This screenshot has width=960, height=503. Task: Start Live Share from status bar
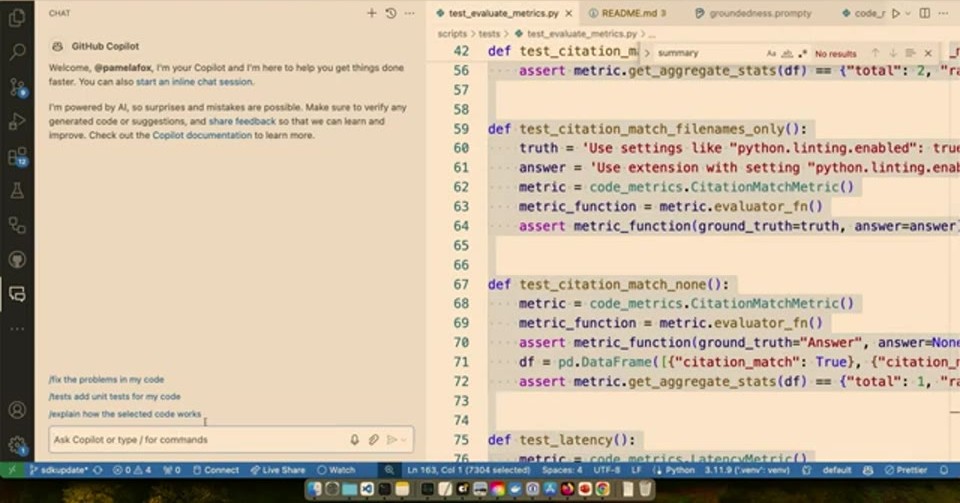(277, 470)
